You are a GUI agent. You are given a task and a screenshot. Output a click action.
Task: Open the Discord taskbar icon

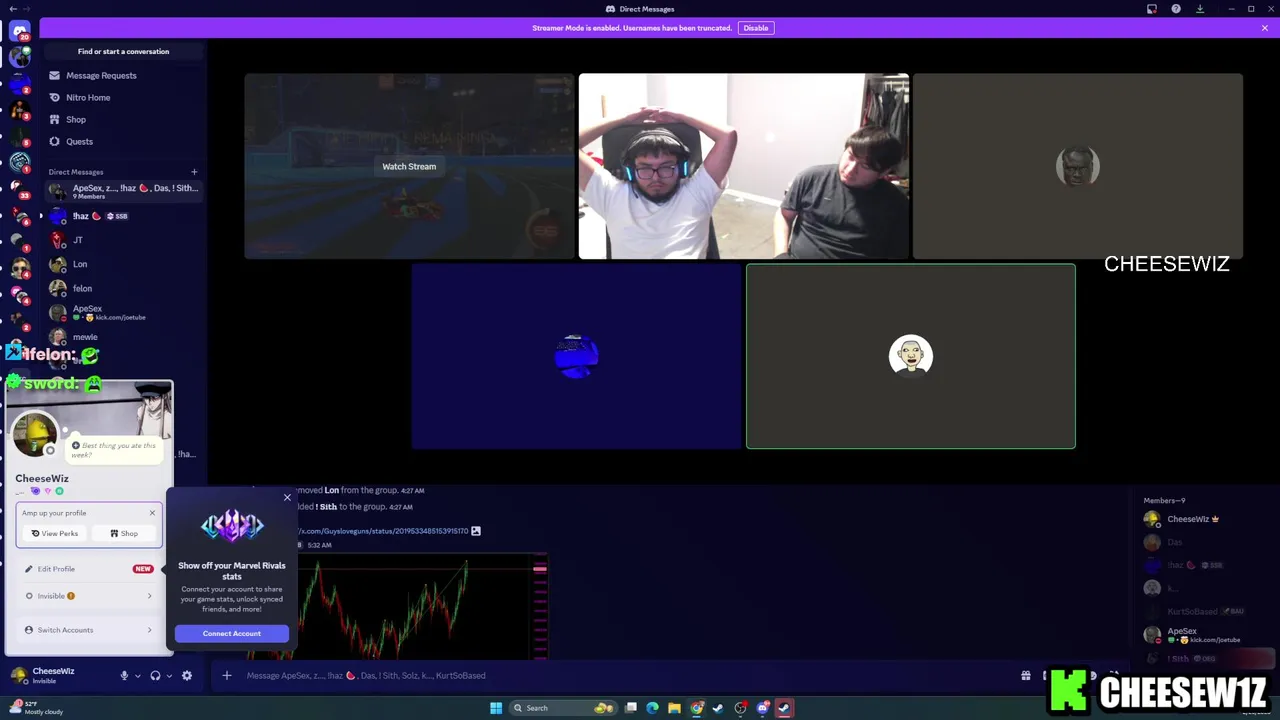point(762,708)
